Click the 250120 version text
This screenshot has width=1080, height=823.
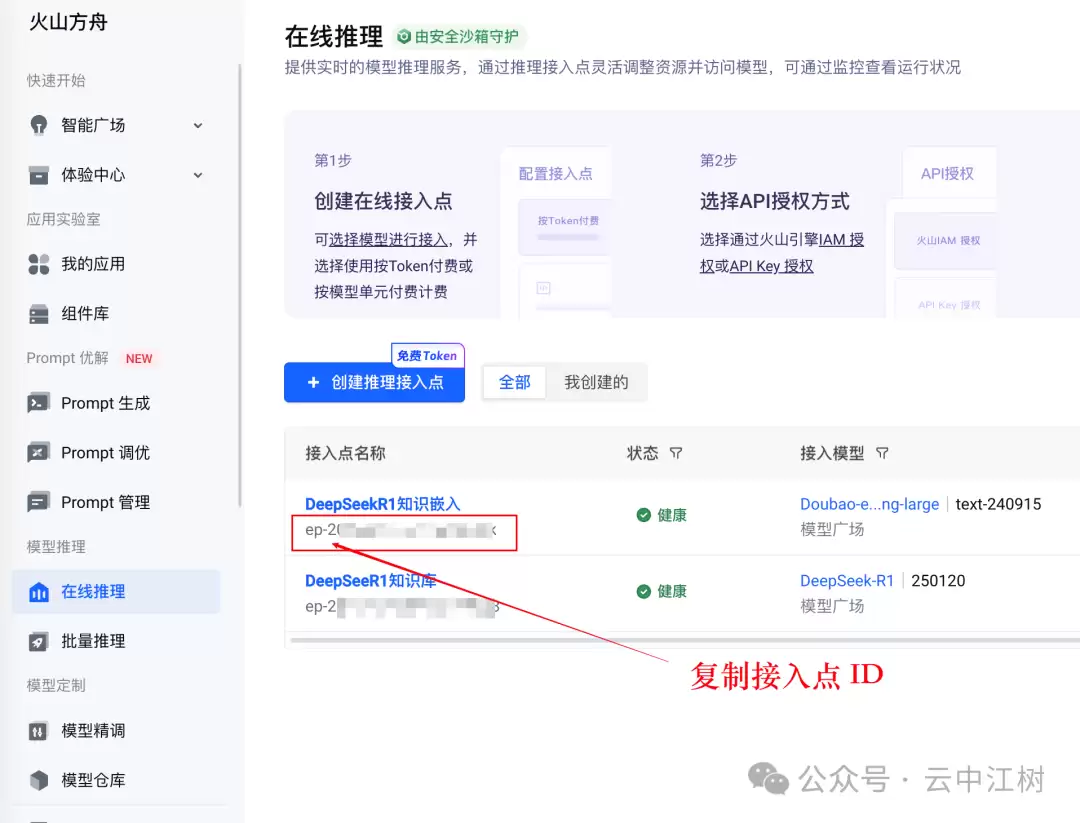pyautogui.click(x=938, y=581)
